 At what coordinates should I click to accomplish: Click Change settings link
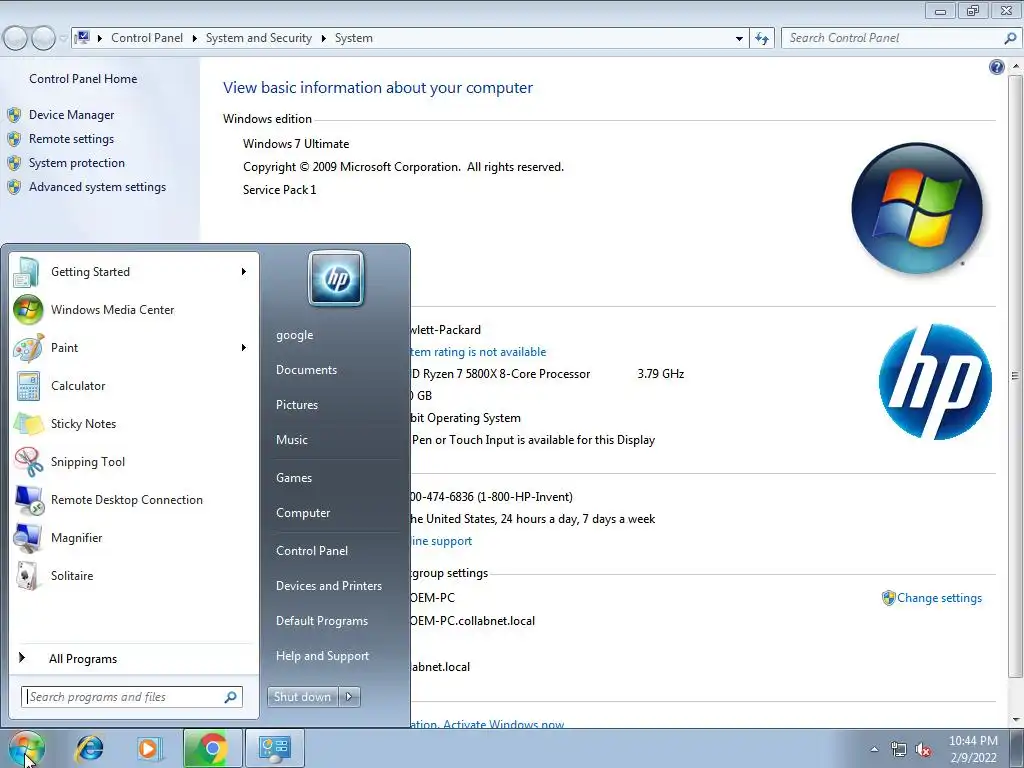pyautogui.click(x=939, y=598)
